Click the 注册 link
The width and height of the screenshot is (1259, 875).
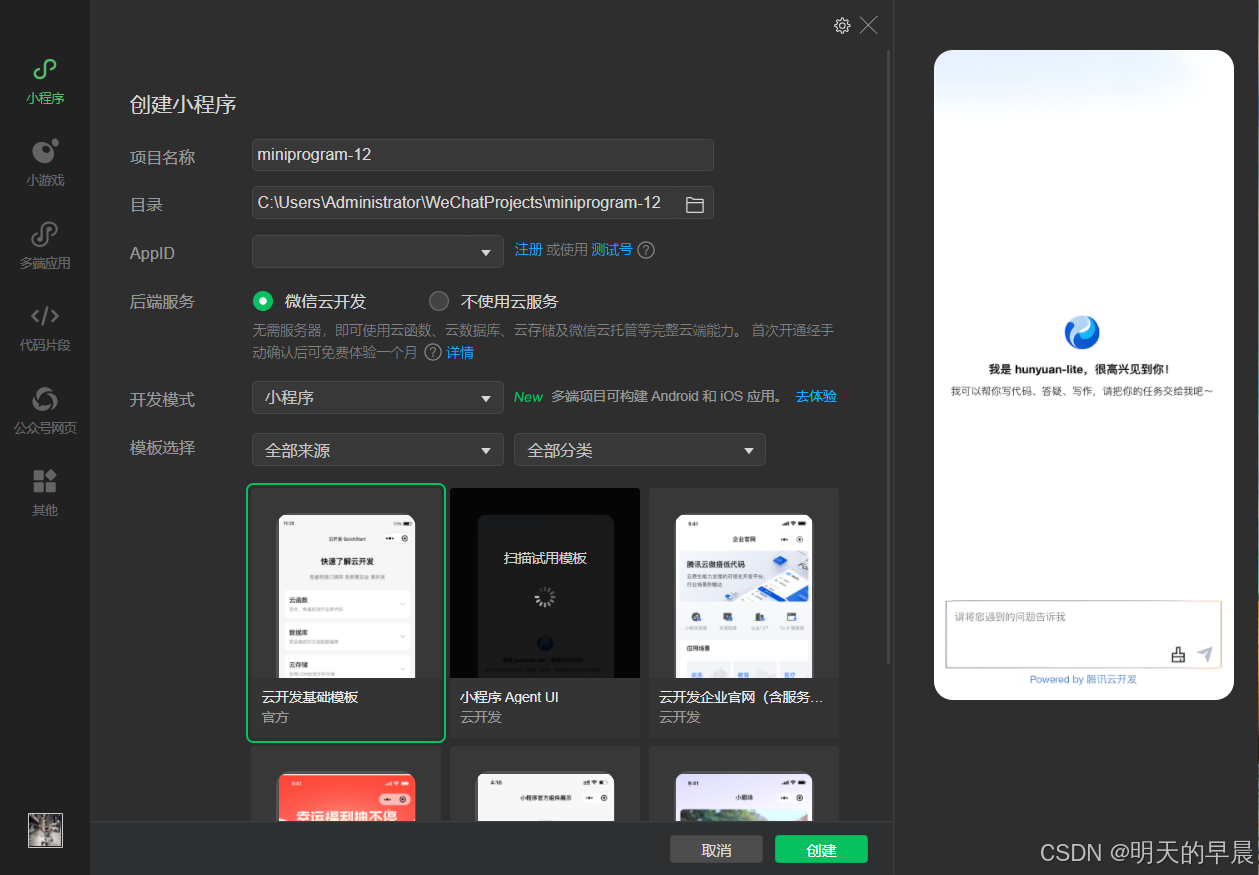coord(529,250)
